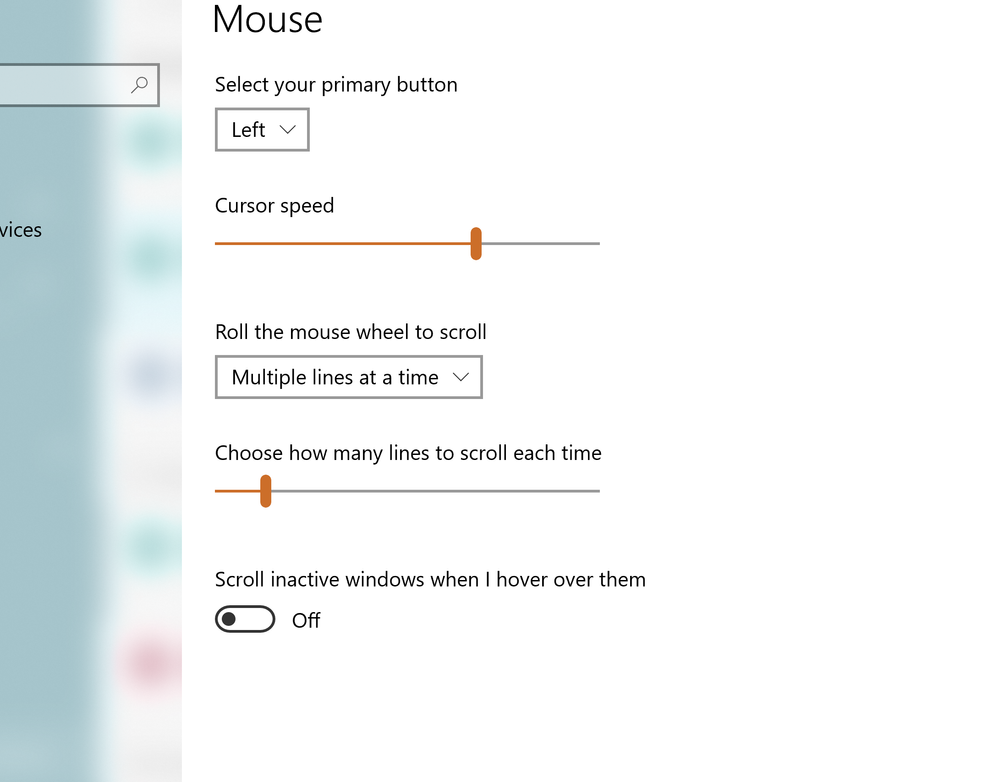Click the gray portion of the Cursor speed track
The image size is (999, 782).
[x=540, y=243]
